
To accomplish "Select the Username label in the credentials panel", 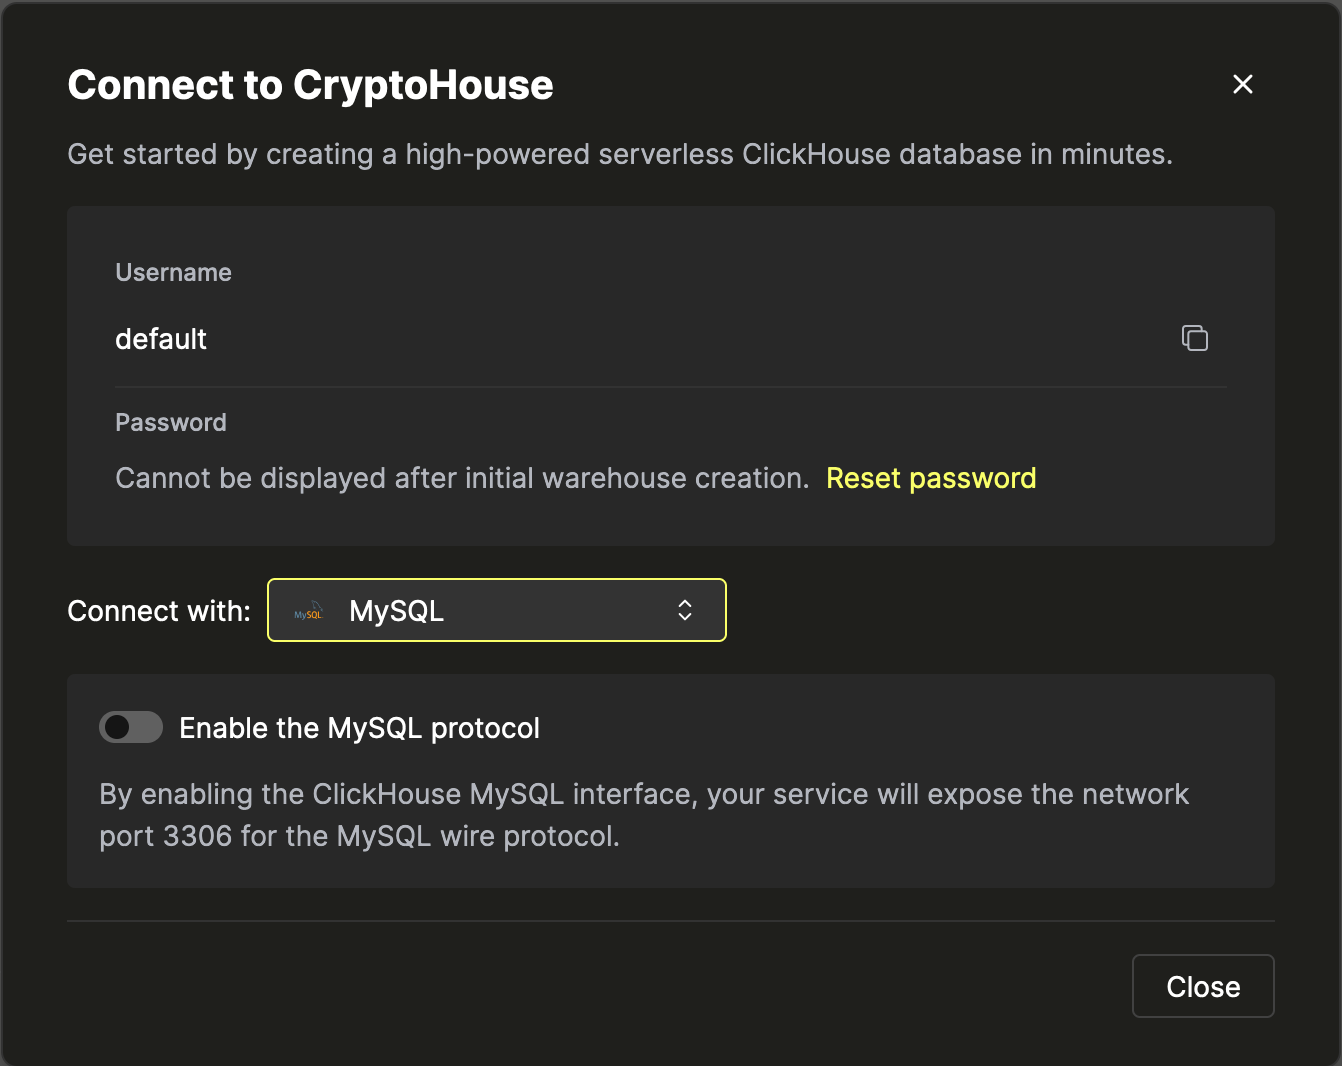I will [173, 272].
